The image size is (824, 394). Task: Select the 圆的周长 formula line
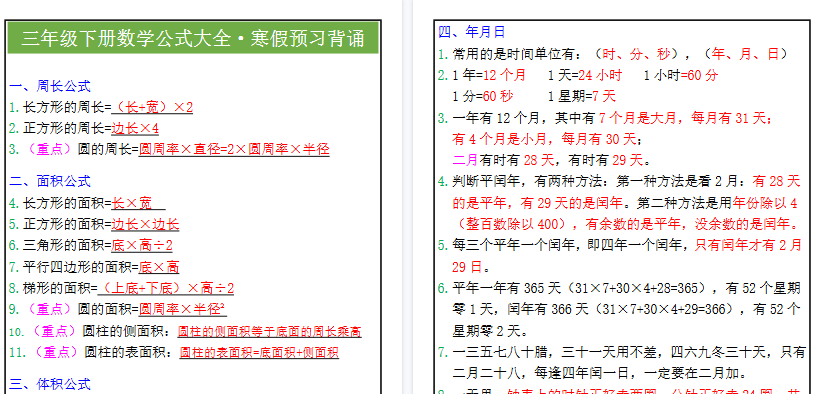click(169, 149)
